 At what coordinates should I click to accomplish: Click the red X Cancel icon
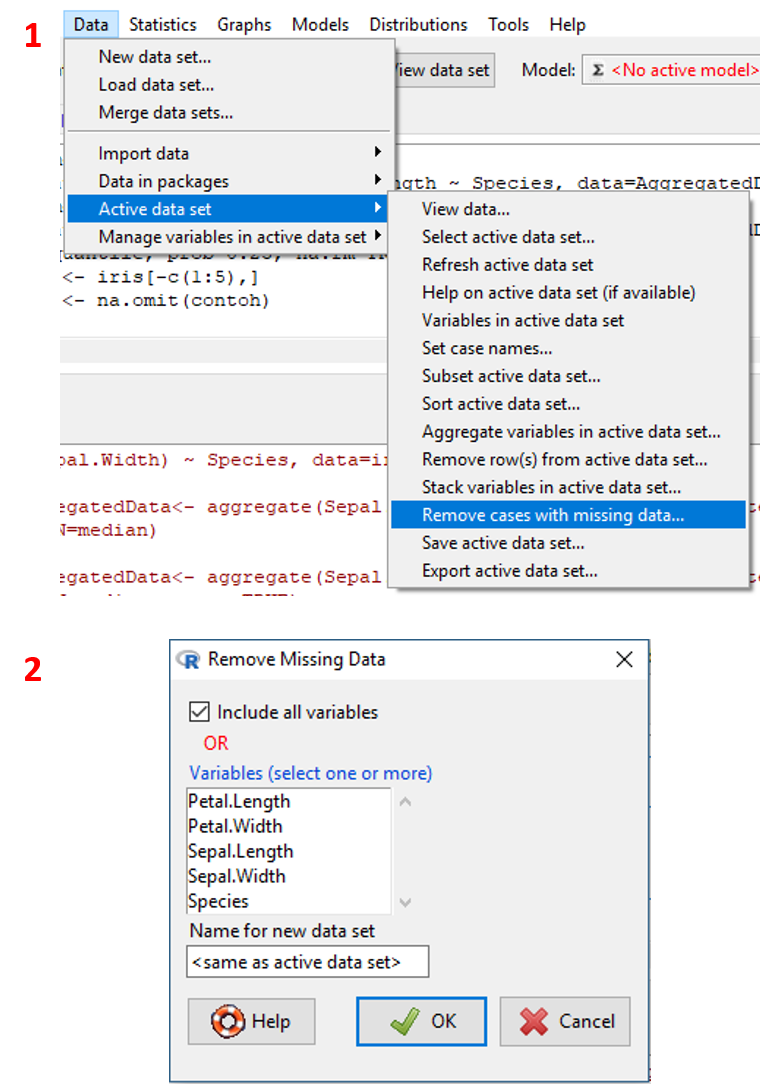tap(535, 1021)
